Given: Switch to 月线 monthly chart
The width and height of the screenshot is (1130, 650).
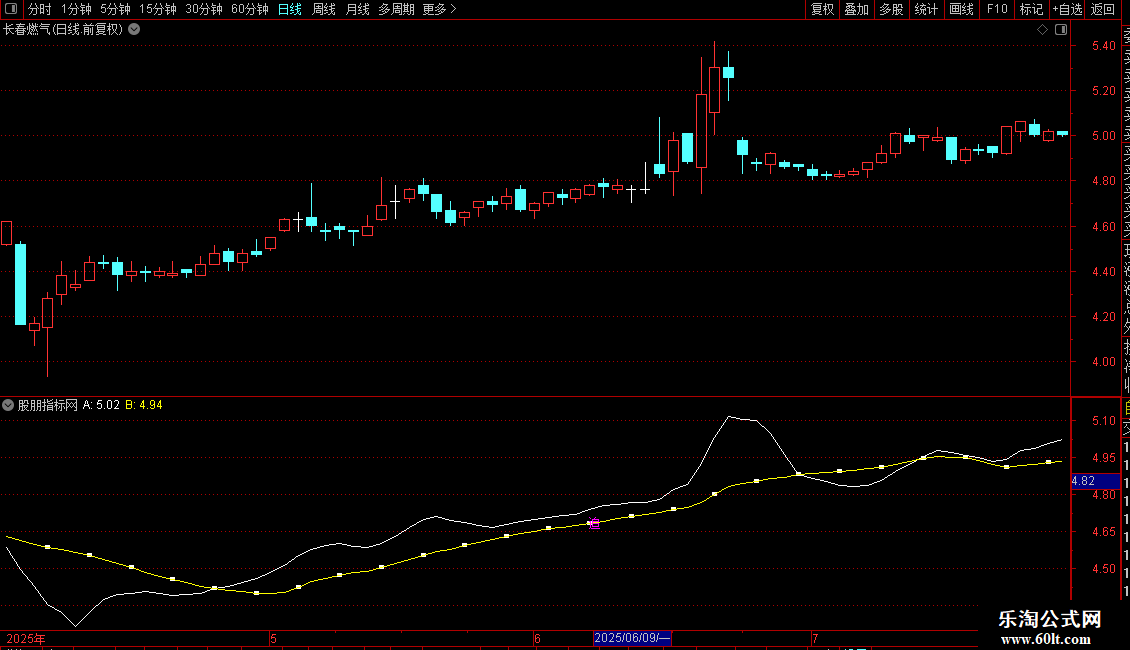Looking at the screenshot, I should [357, 9].
